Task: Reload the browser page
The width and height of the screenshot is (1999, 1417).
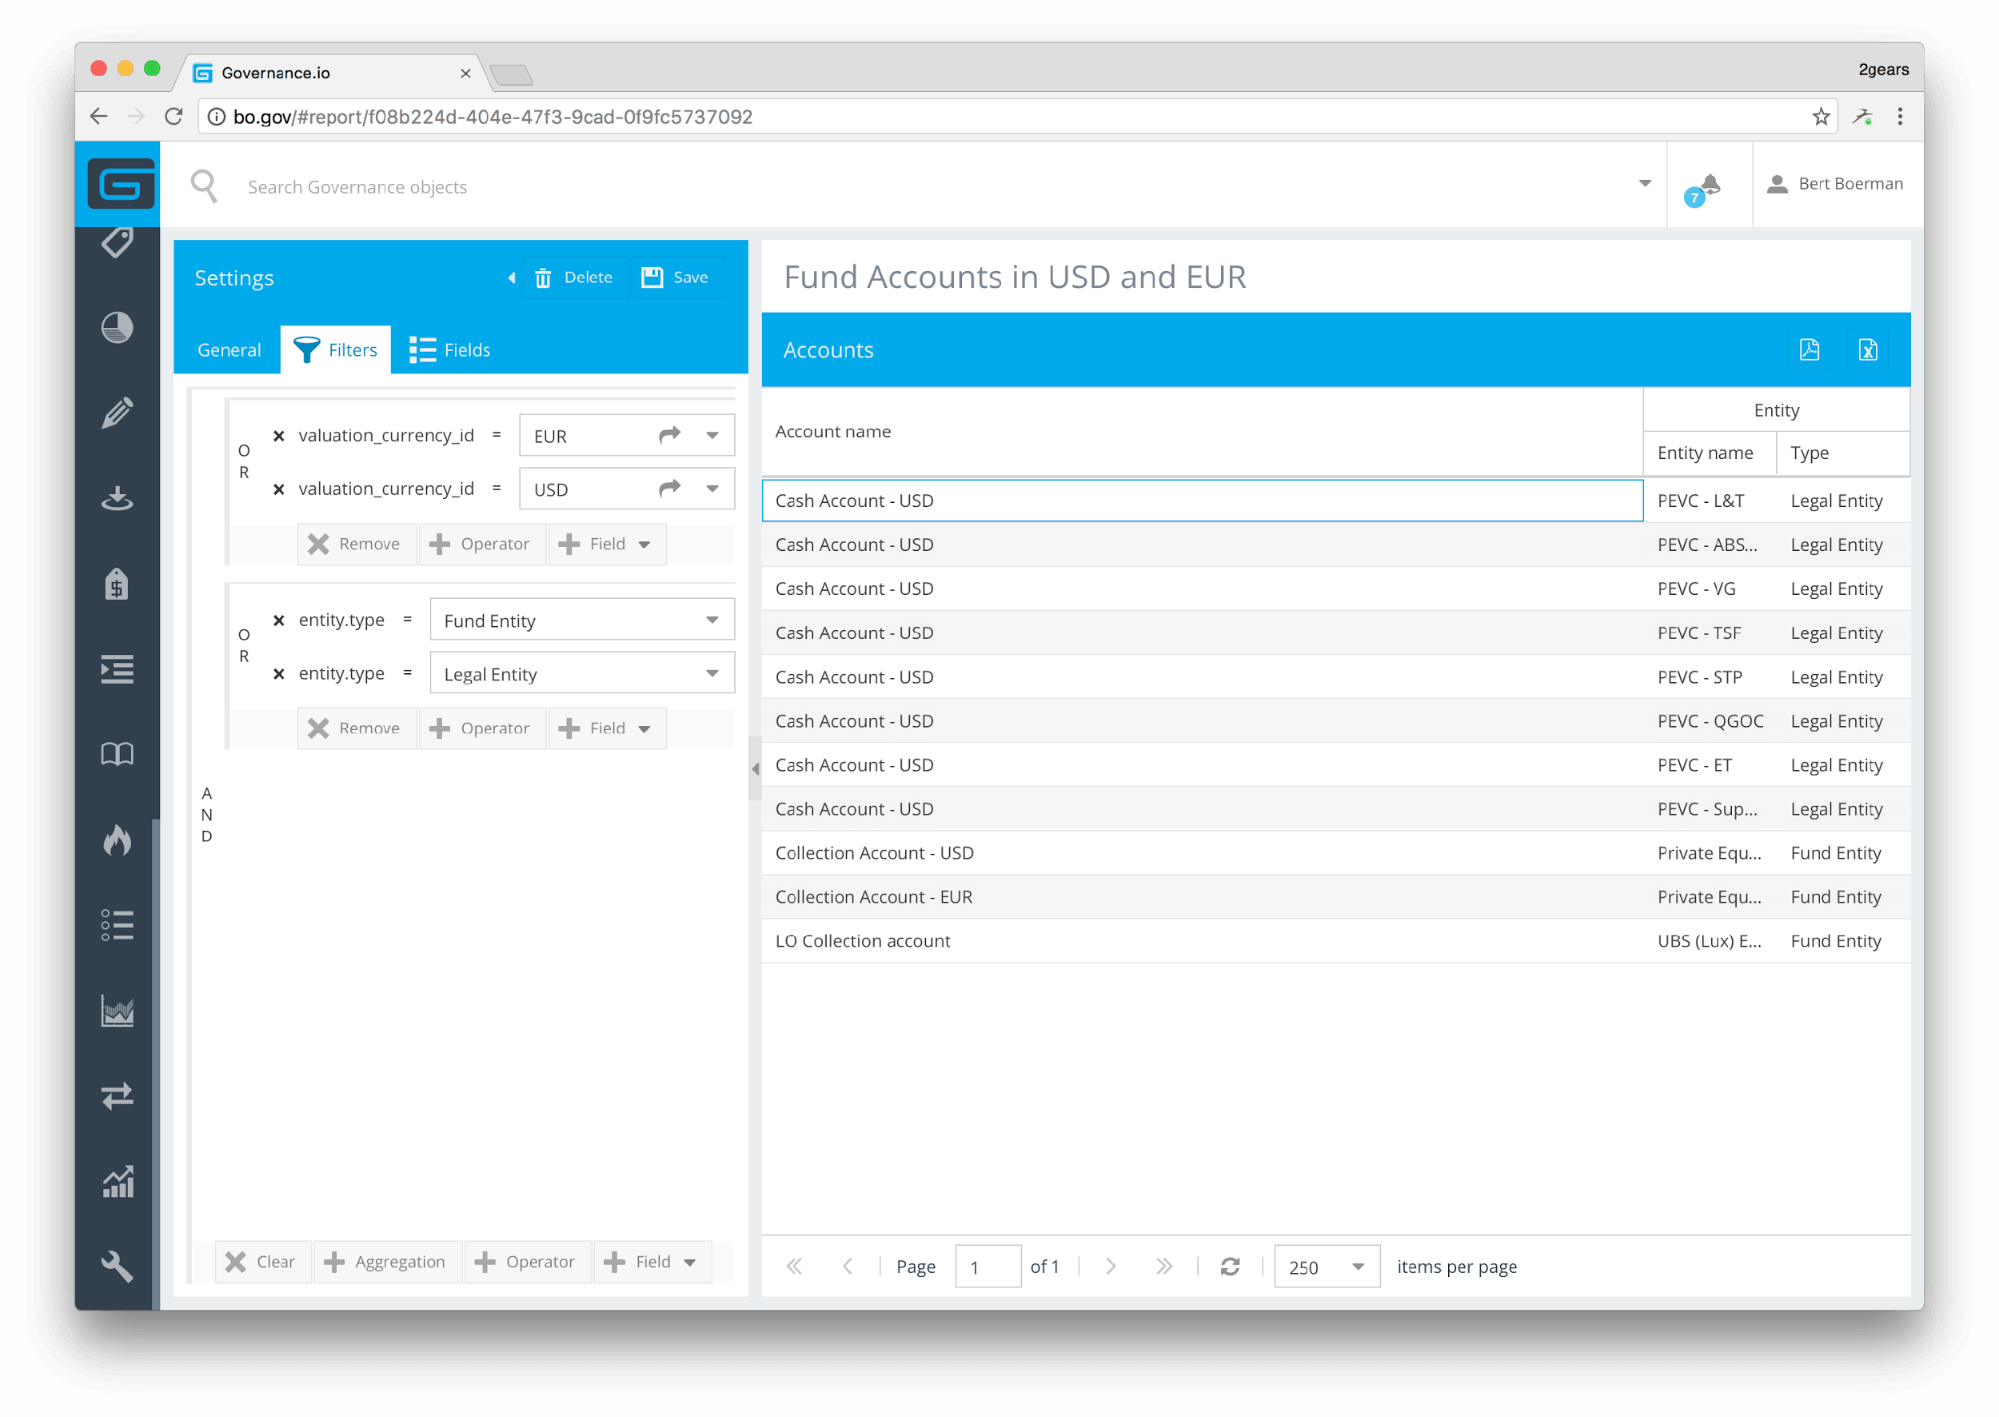Action: [x=173, y=117]
